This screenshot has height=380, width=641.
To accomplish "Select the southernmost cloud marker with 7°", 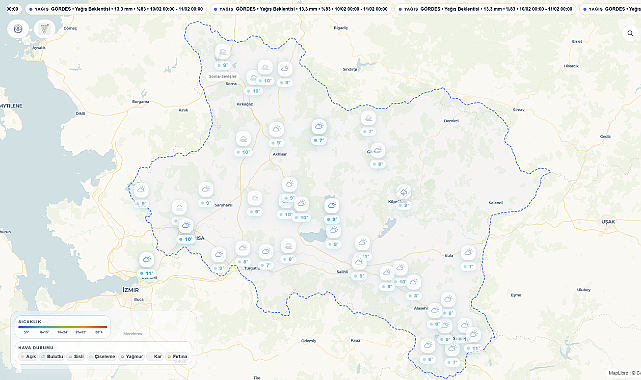I will [x=452, y=349].
